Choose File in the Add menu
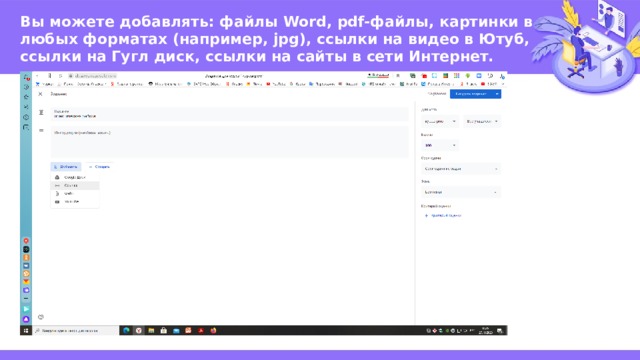 75,193
